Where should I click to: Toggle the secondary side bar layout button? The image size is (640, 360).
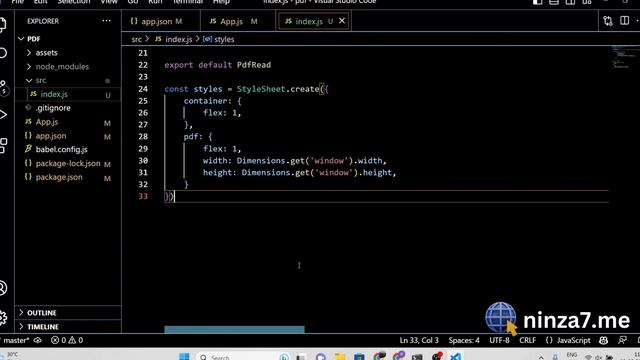tap(570, 2)
